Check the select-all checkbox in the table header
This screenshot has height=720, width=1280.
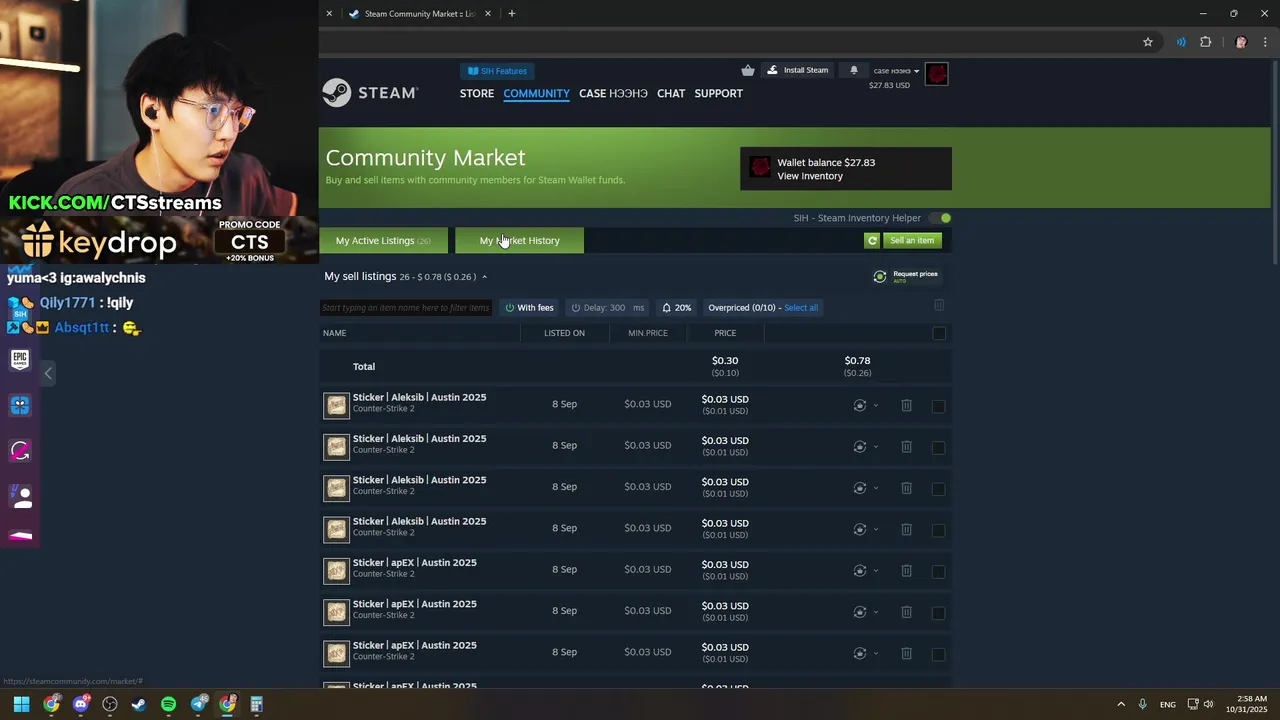[x=938, y=334]
